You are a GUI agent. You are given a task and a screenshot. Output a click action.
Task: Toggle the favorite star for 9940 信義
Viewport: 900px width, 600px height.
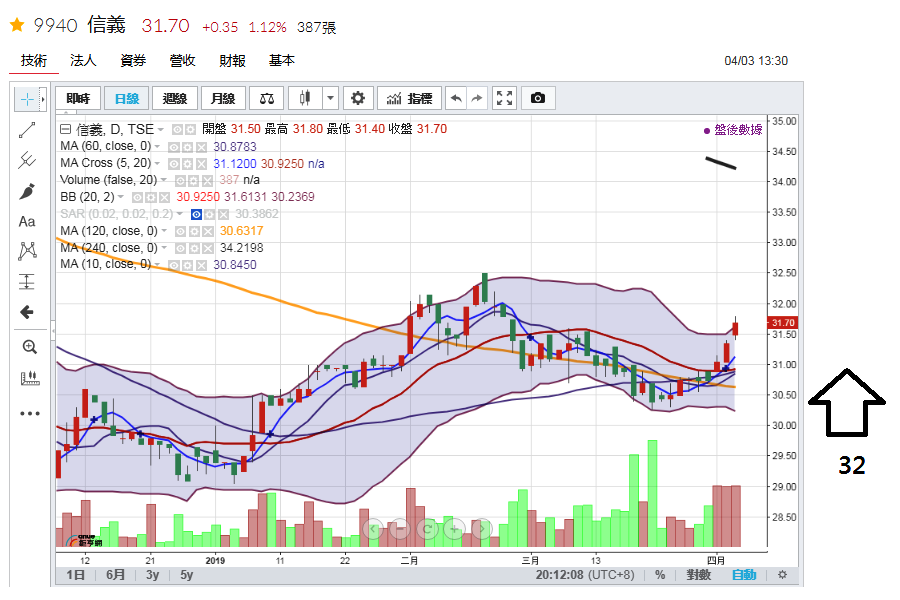point(17,25)
